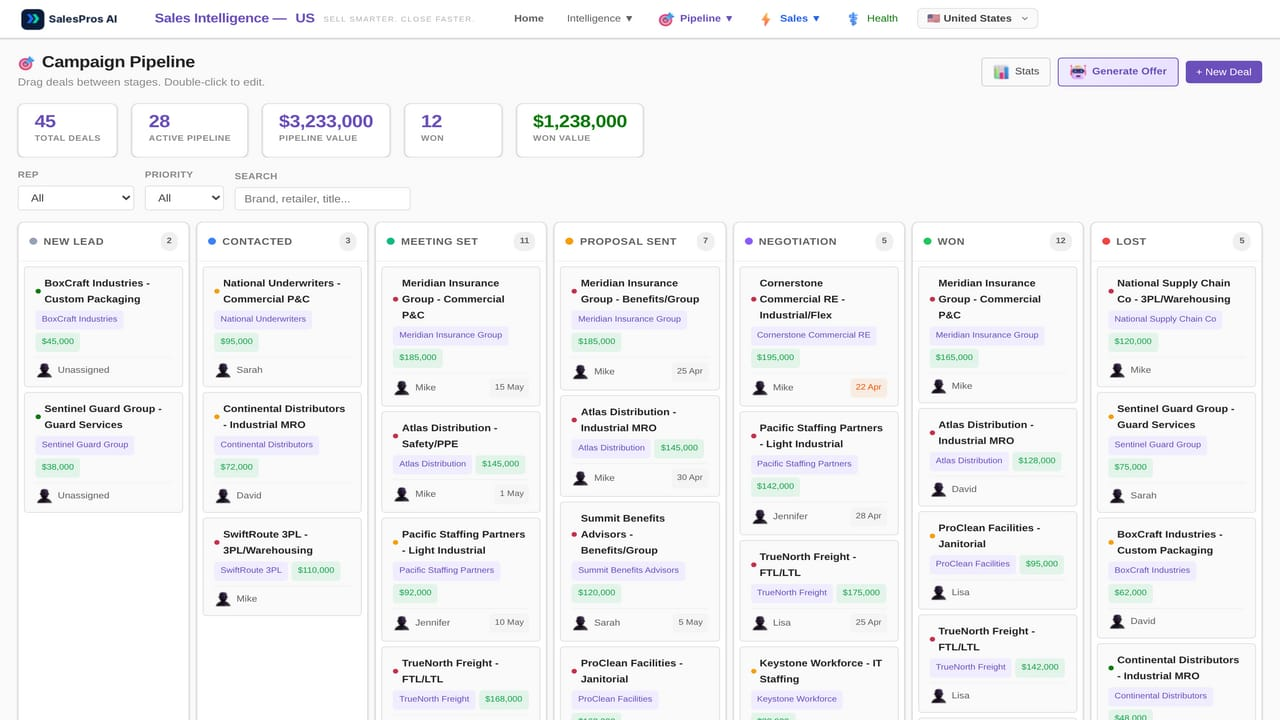The image size is (1280, 720).
Task: Click the teal dot of Meeting Set column
Action: click(x=391, y=241)
